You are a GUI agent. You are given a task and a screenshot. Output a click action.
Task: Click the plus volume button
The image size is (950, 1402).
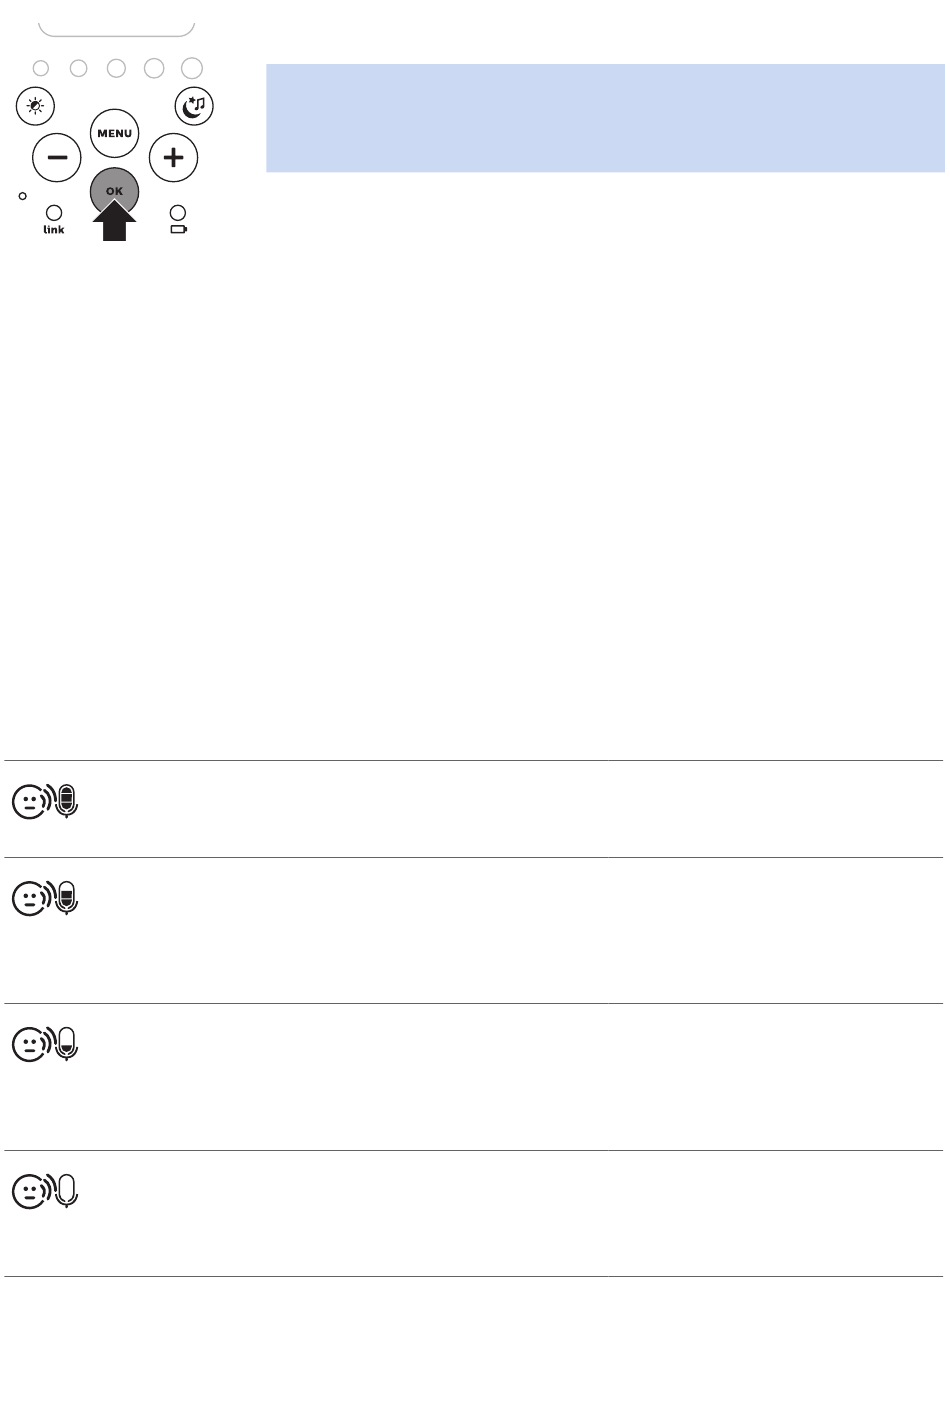click(174, 157)
